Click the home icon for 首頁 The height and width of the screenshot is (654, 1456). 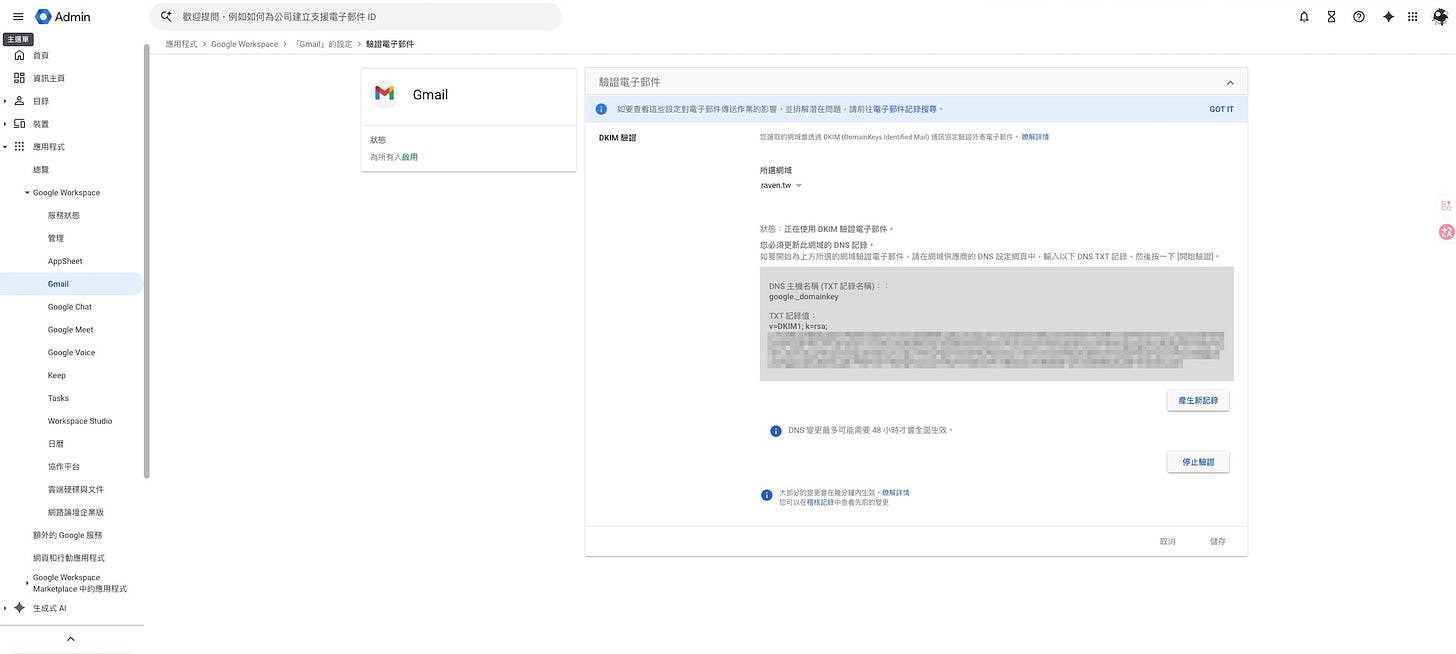pyautogui.click(x=19, y=55)
